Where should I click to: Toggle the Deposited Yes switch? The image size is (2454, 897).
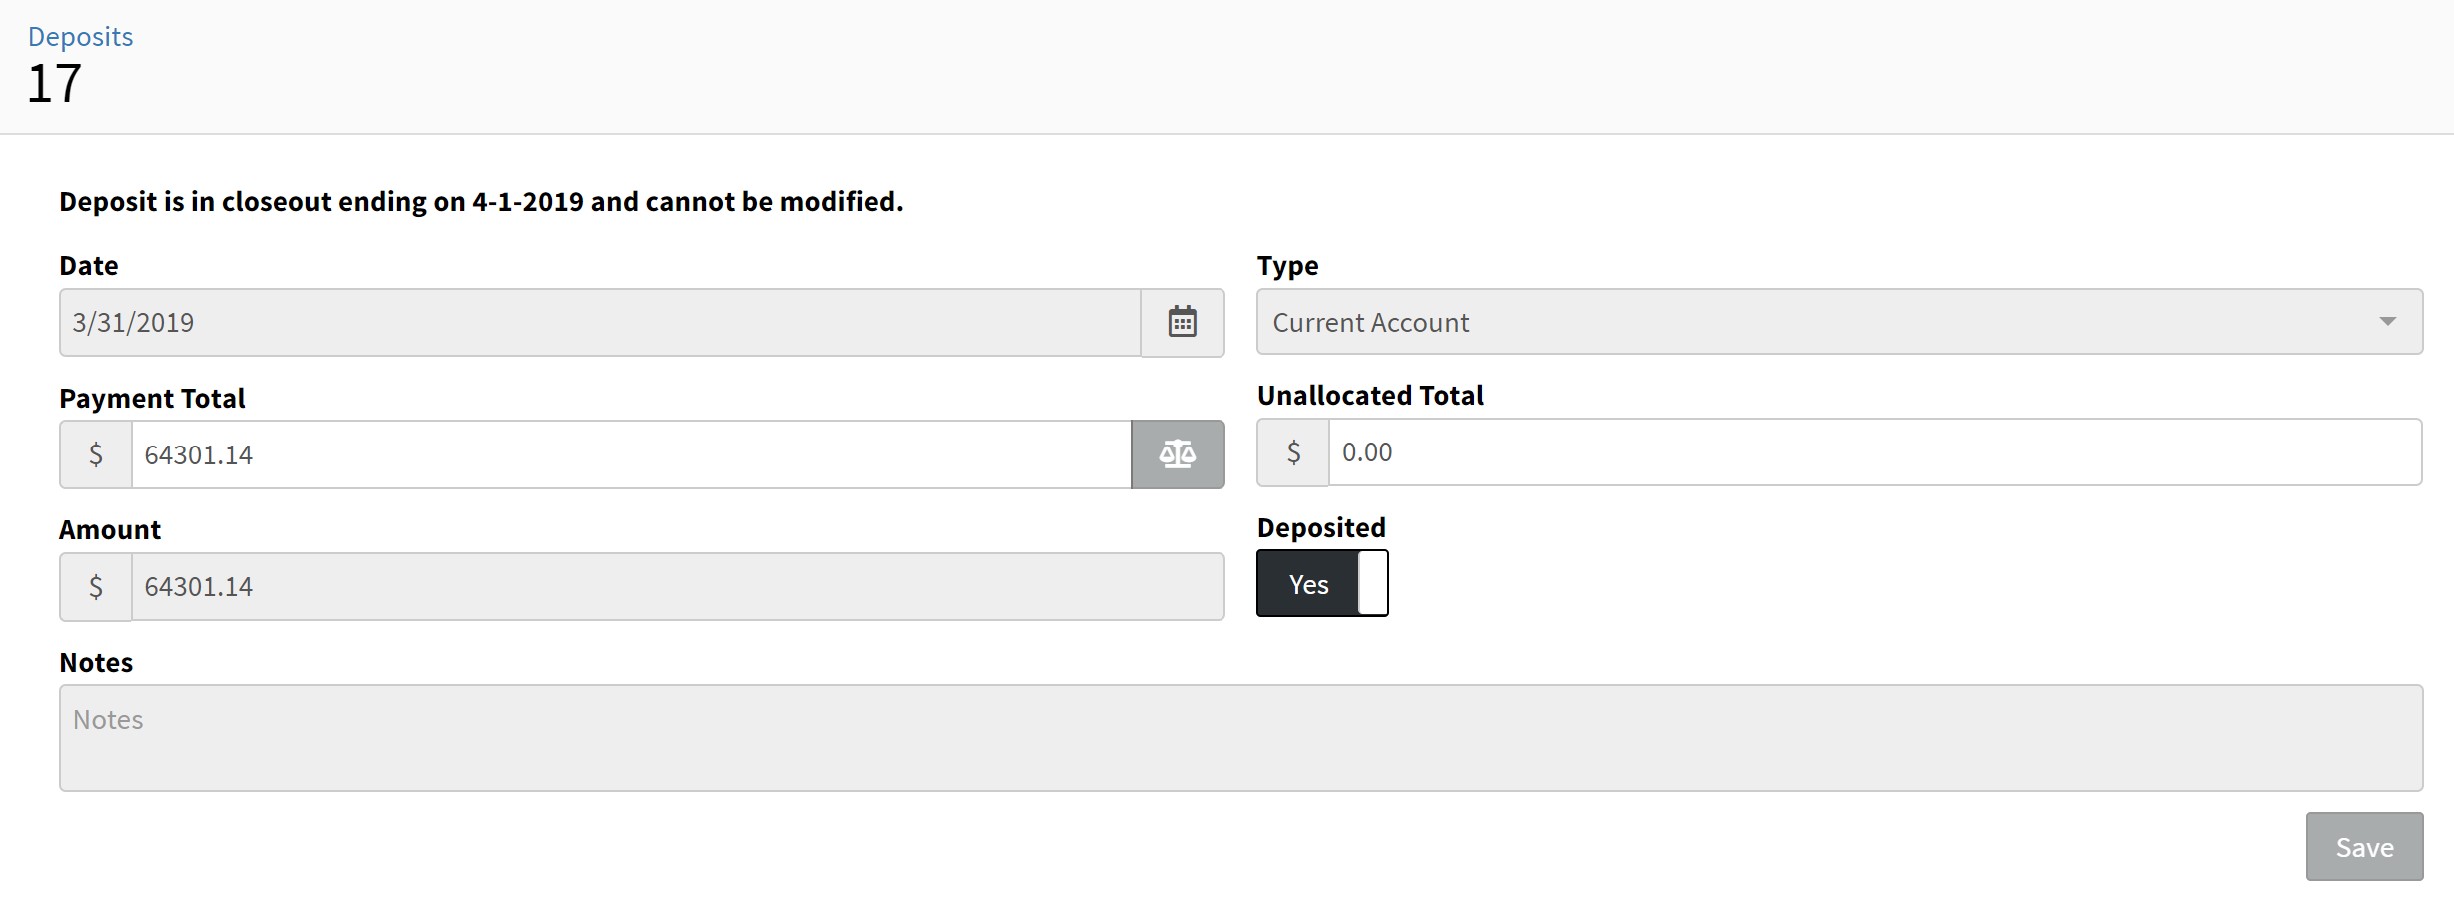pyautogui.click(x=1321, y=583)
